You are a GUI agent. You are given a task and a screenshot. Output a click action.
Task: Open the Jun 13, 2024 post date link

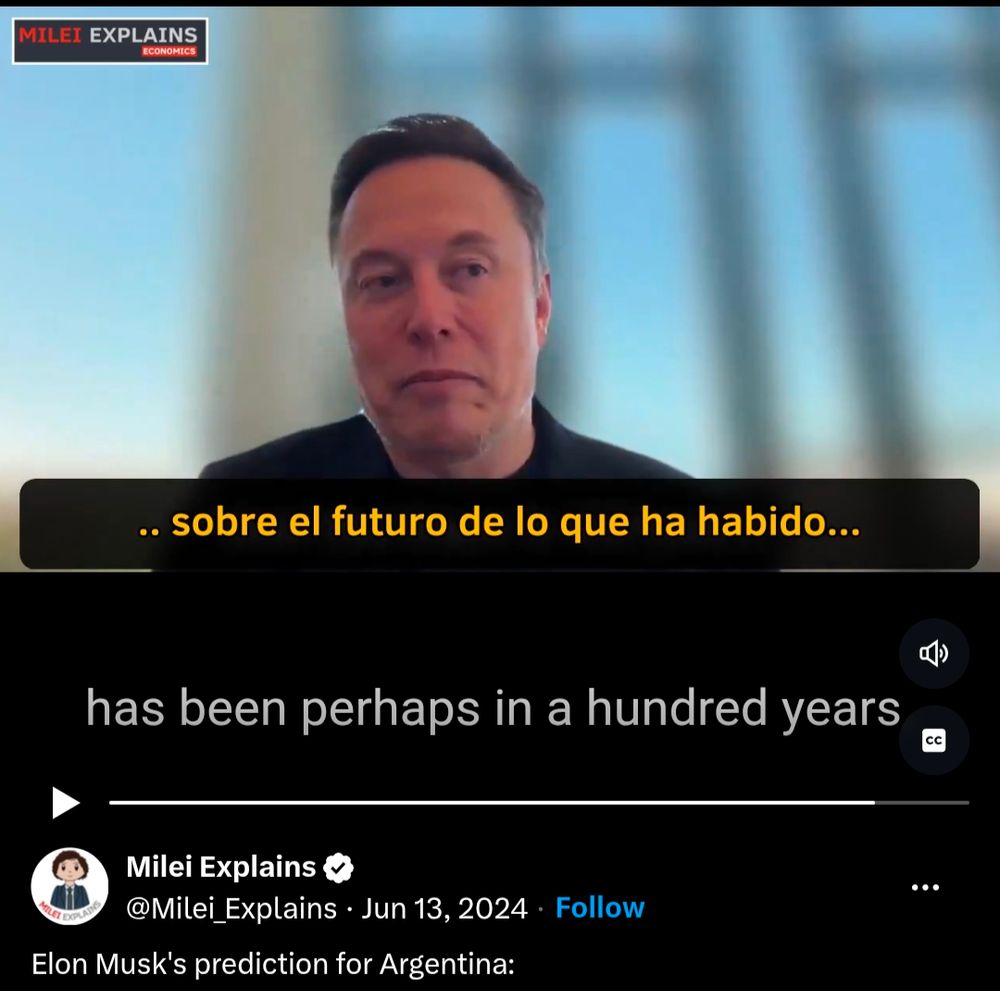pyautogui.click(x=445, y=908)
